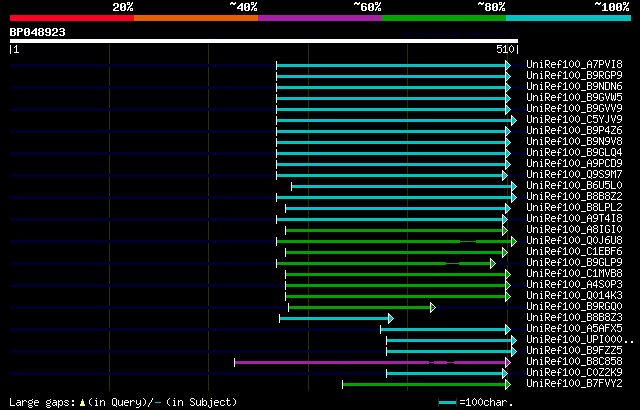Select the UniRef100_B9RGQ0 label
Screen dimensions: 640x410
coord(574,307)
